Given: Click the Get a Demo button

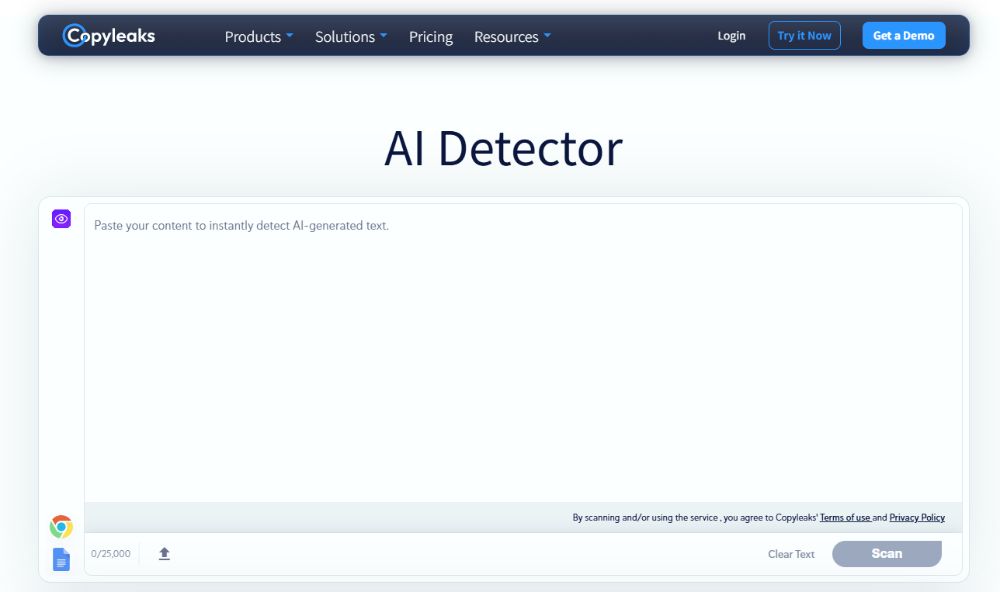Looking at the screenshot, I should [903, 35].
